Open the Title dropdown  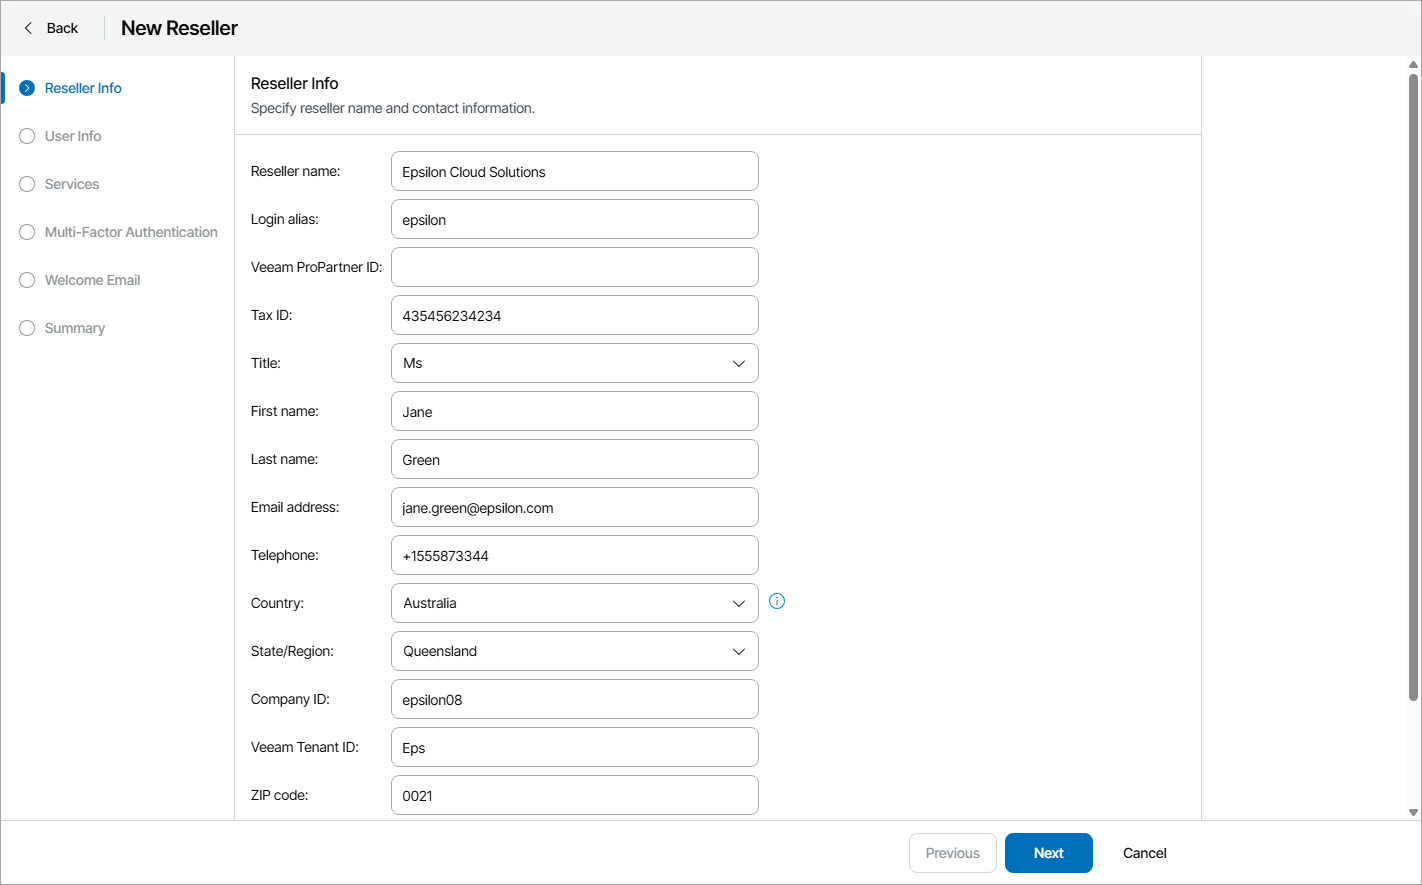[x=738, y=363]
